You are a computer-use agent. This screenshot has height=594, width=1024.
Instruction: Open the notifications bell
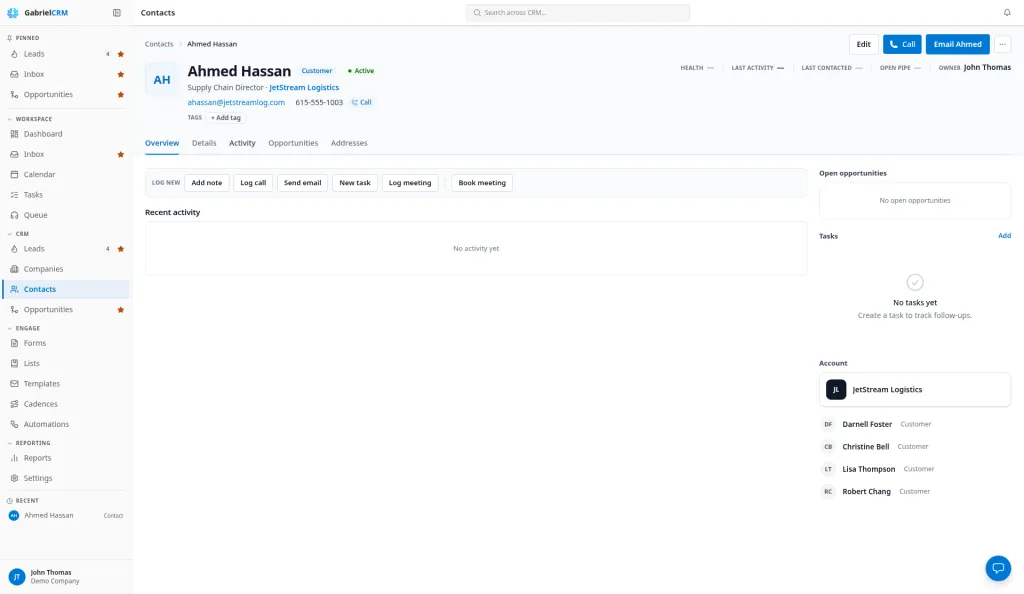(x=1006, y=12)
